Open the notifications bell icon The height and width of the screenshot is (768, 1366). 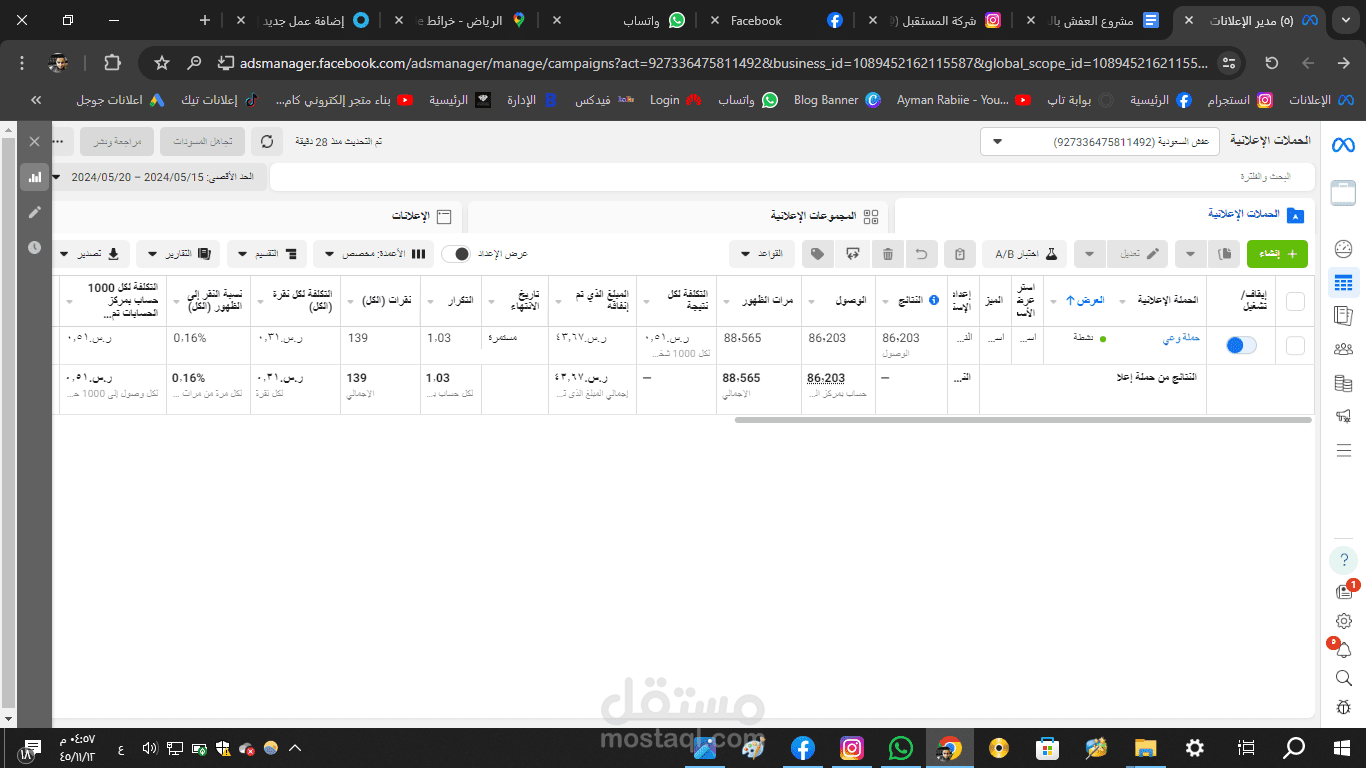coord(1343,650)
